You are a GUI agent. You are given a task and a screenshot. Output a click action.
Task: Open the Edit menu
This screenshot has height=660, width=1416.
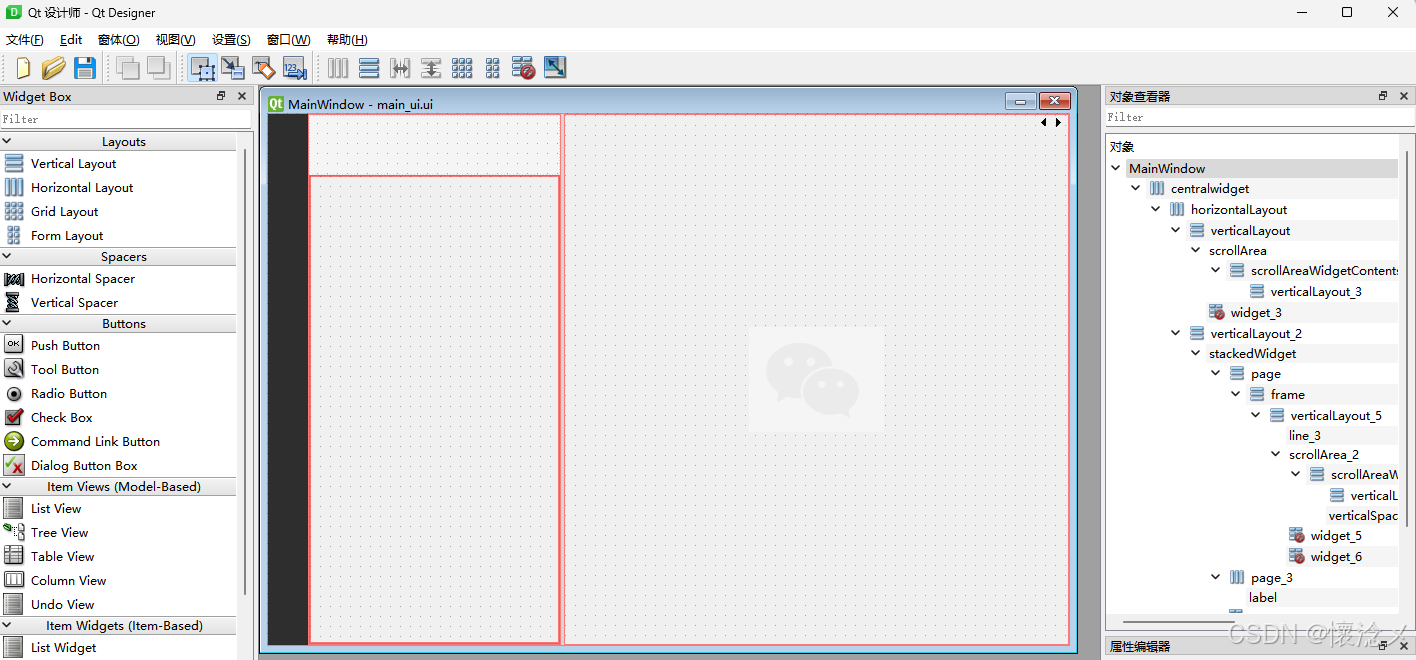pos(71,39)
